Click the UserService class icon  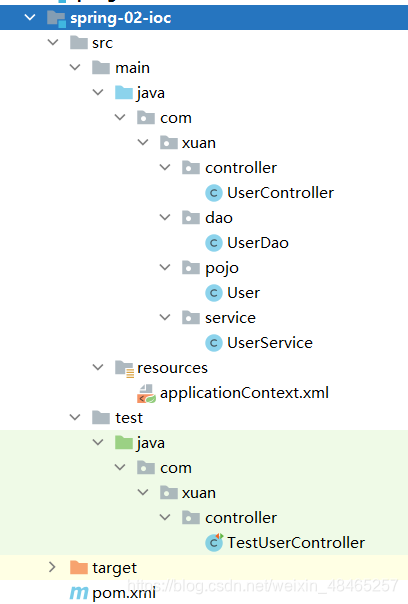(214, 343)
